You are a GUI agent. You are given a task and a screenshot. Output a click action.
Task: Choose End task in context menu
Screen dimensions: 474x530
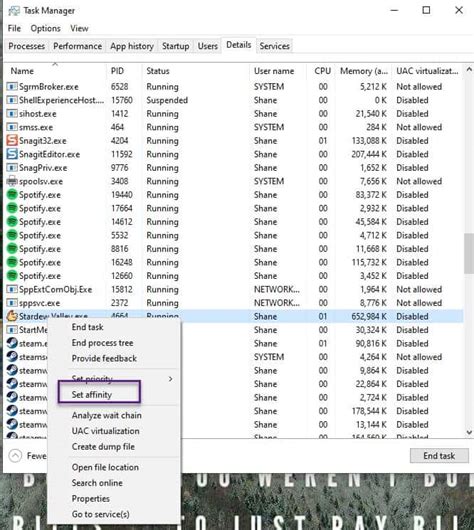tap(88, 327)
